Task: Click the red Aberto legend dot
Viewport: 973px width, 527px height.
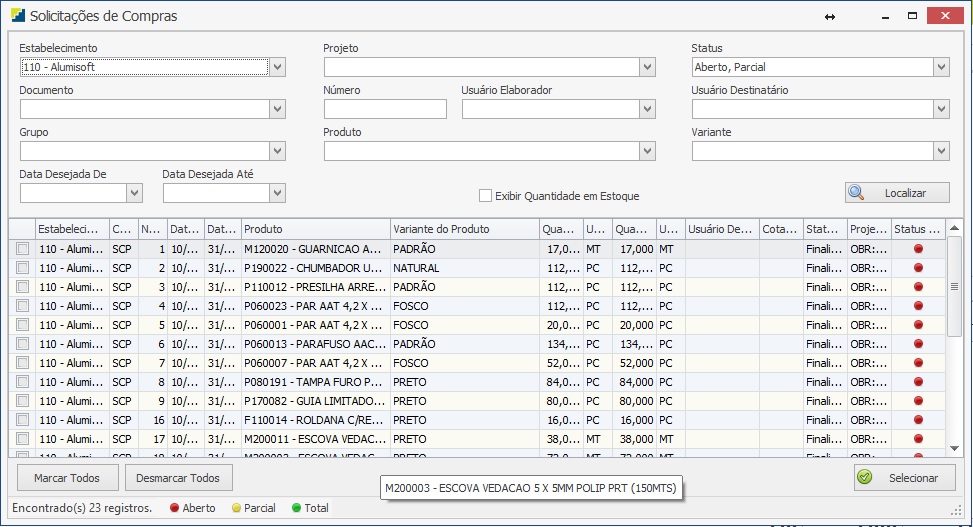Action: (x=174, y=508)
